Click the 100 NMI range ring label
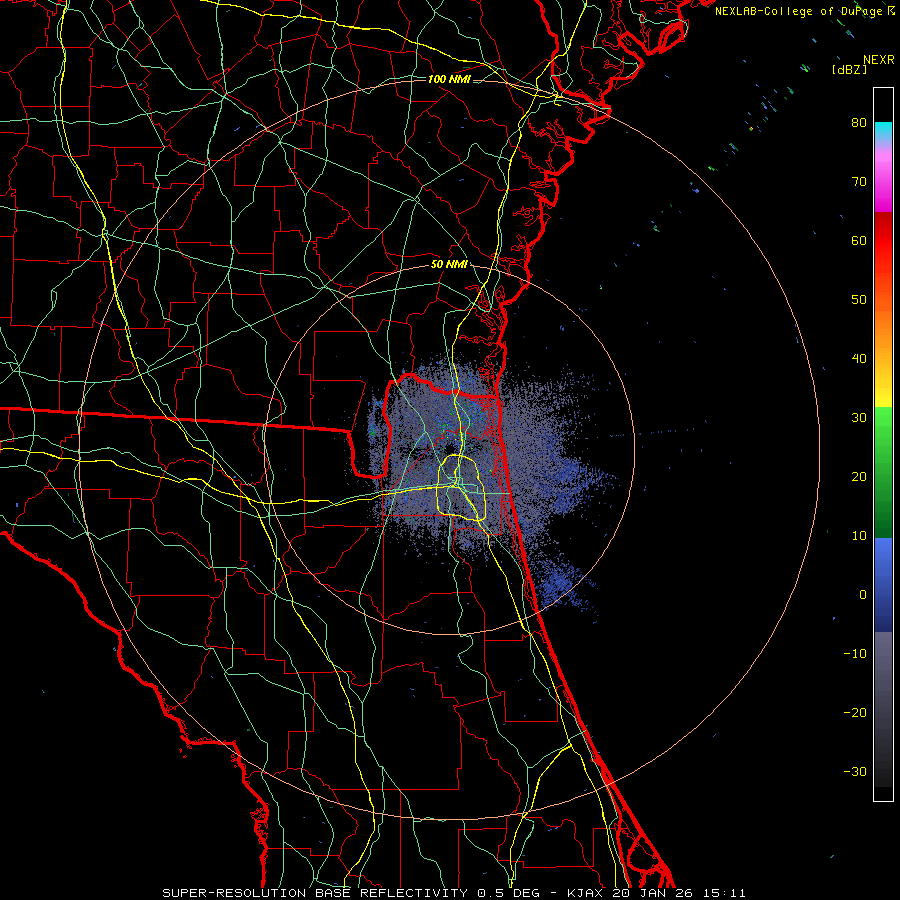The width and height of the screenshot is (900, 900). coord(449,79)
